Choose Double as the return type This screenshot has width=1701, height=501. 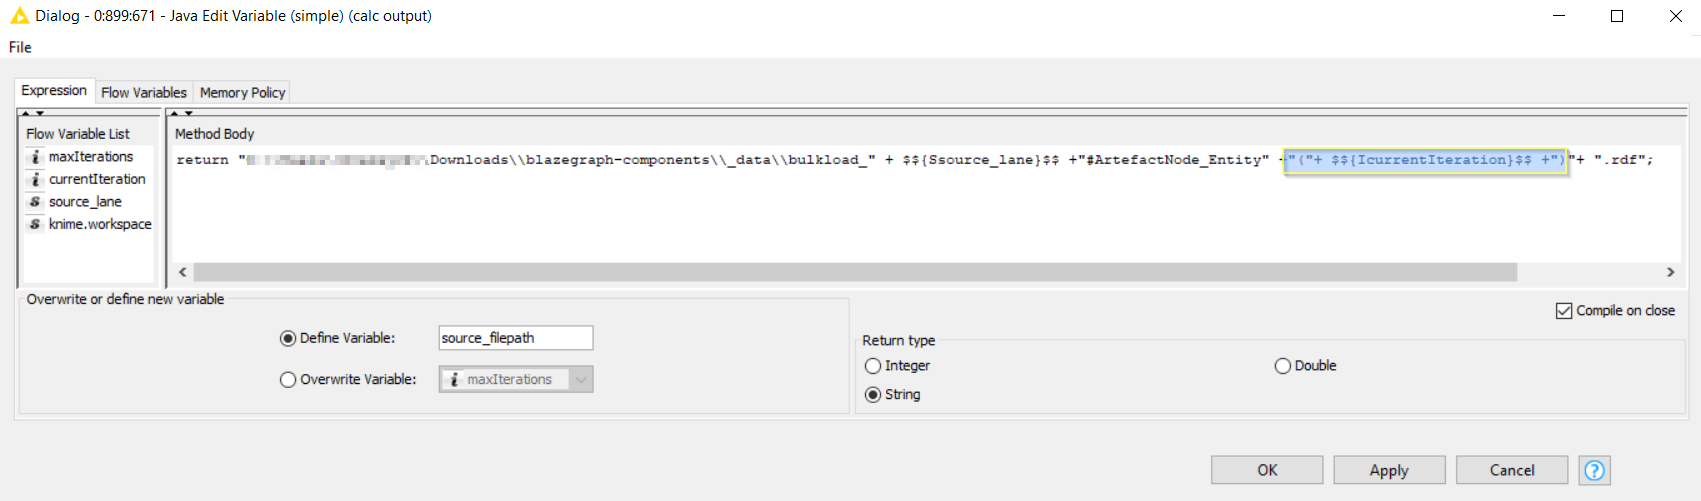1283,366
